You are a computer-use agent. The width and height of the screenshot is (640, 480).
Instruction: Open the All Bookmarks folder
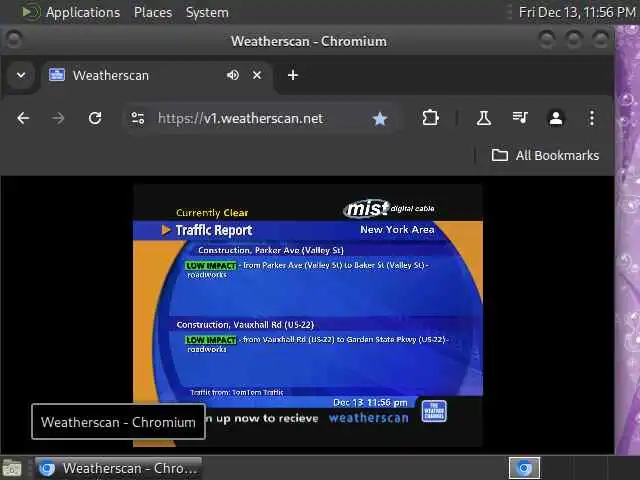546,156
